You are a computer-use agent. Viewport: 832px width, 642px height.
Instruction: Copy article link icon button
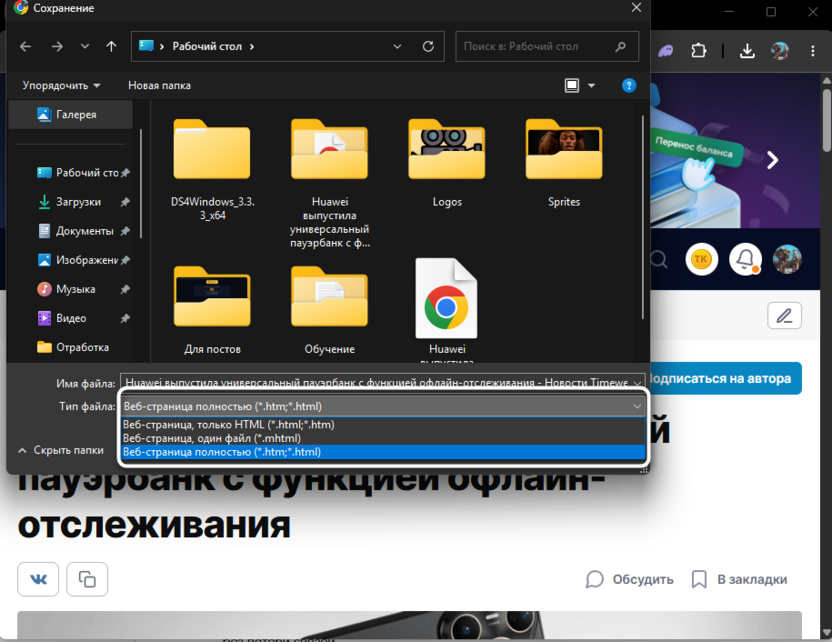(x=87, y=579)
